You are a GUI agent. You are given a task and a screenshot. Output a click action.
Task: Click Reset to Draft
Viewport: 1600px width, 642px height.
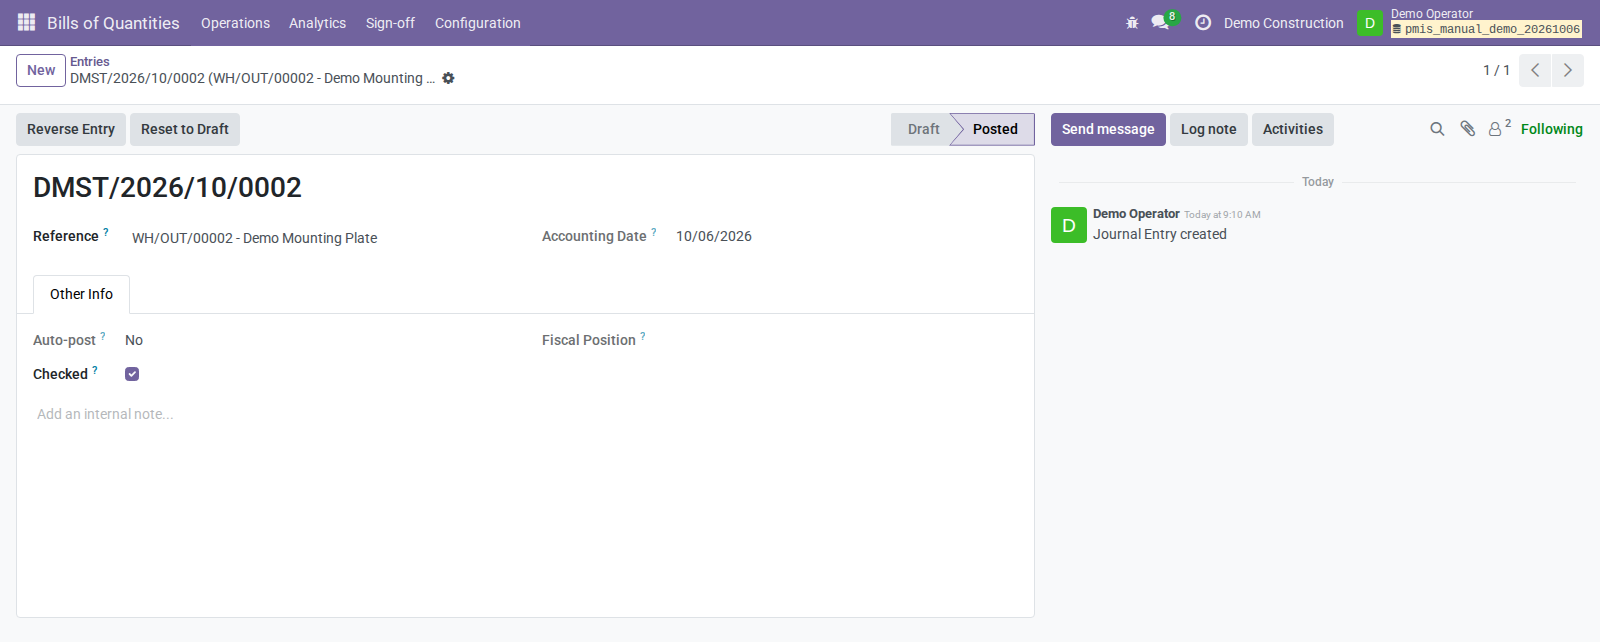[x=185, y=129]
